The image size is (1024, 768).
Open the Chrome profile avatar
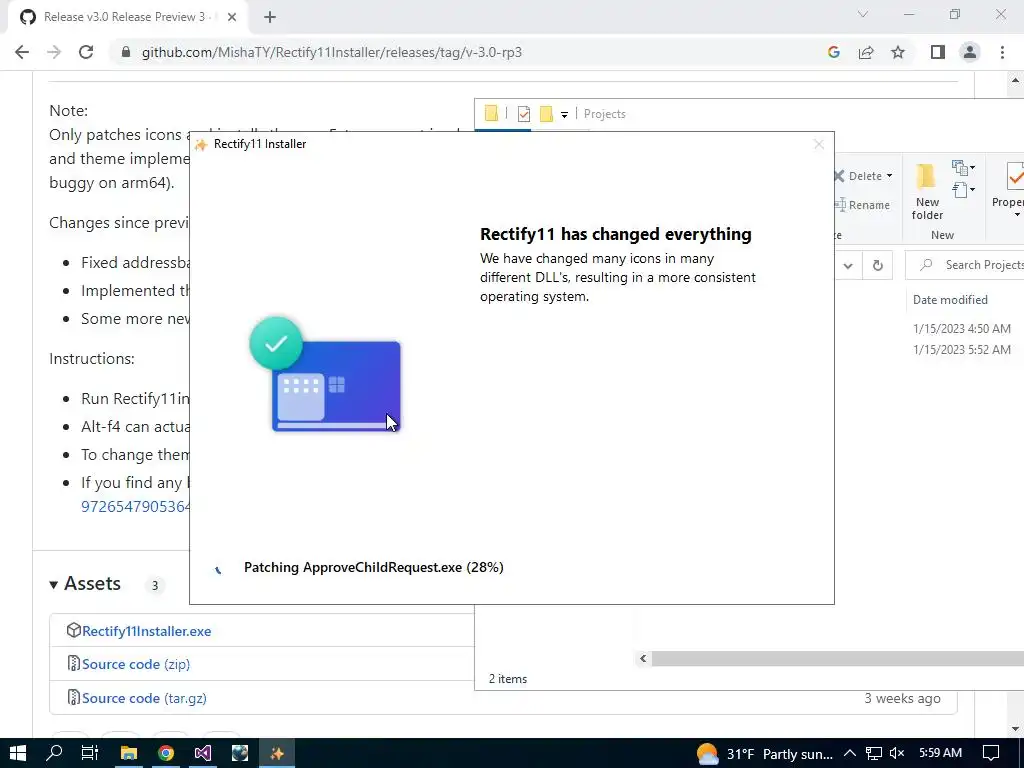[970, 52]
